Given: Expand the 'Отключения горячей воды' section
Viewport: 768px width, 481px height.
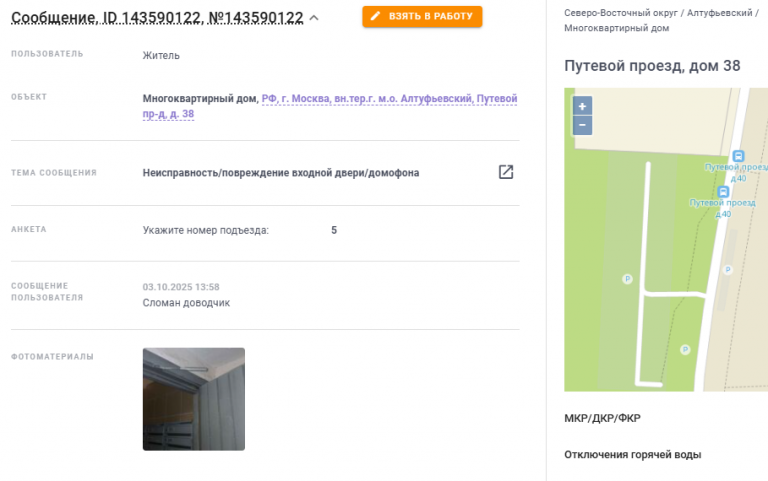Looking at the screenshot, I should 633,455.
